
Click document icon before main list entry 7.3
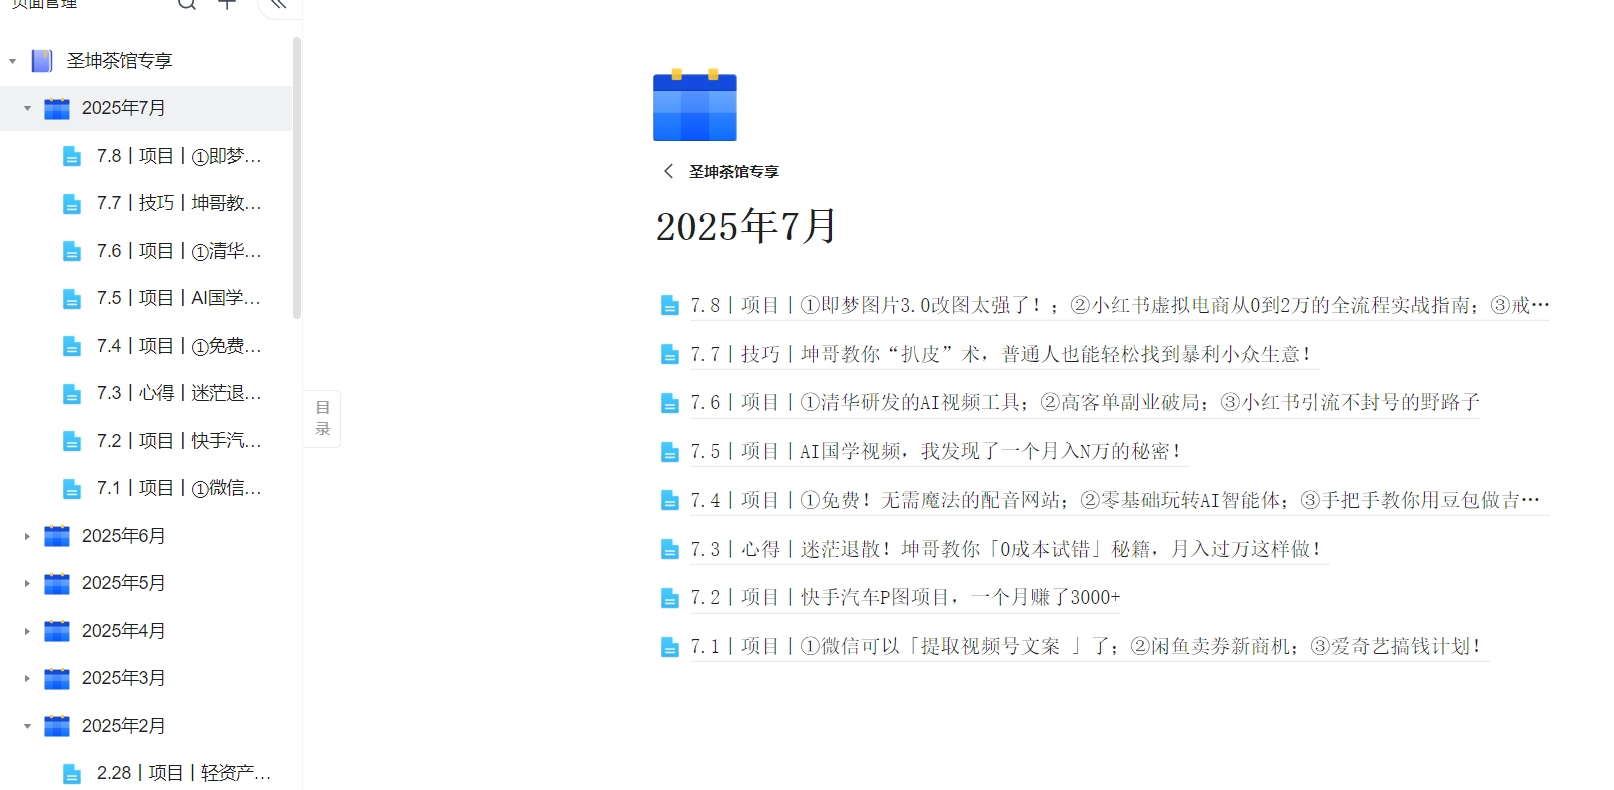[x=670, y=550]
